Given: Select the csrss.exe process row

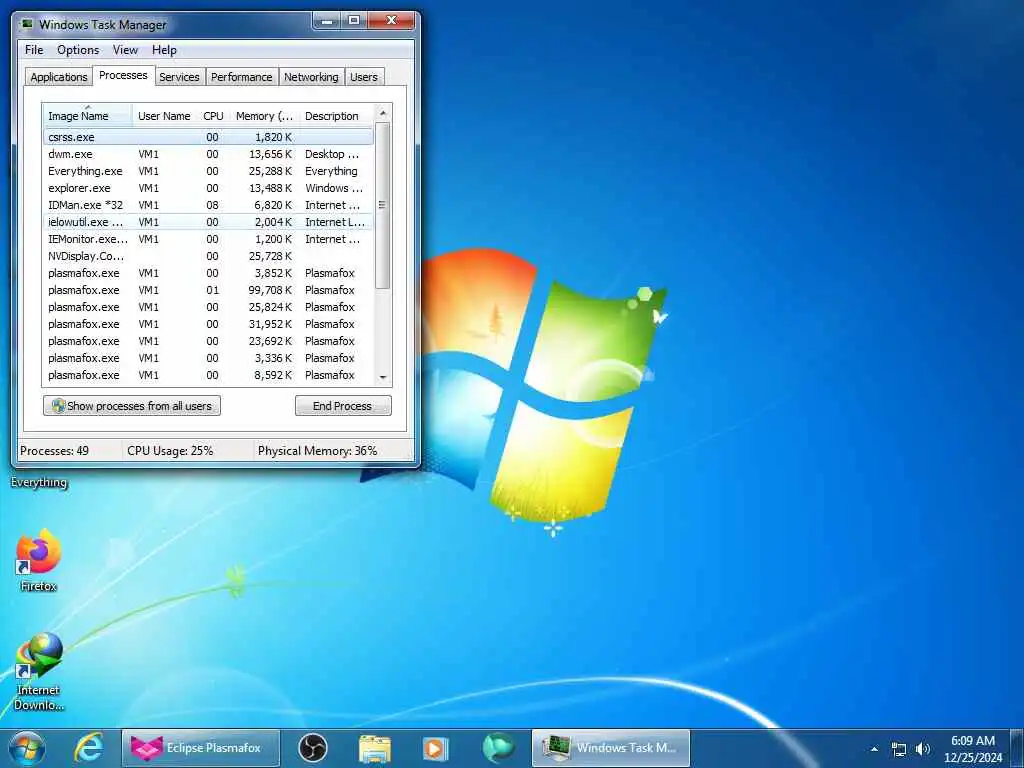Looking at the screenshot, I should pos(208,137).
